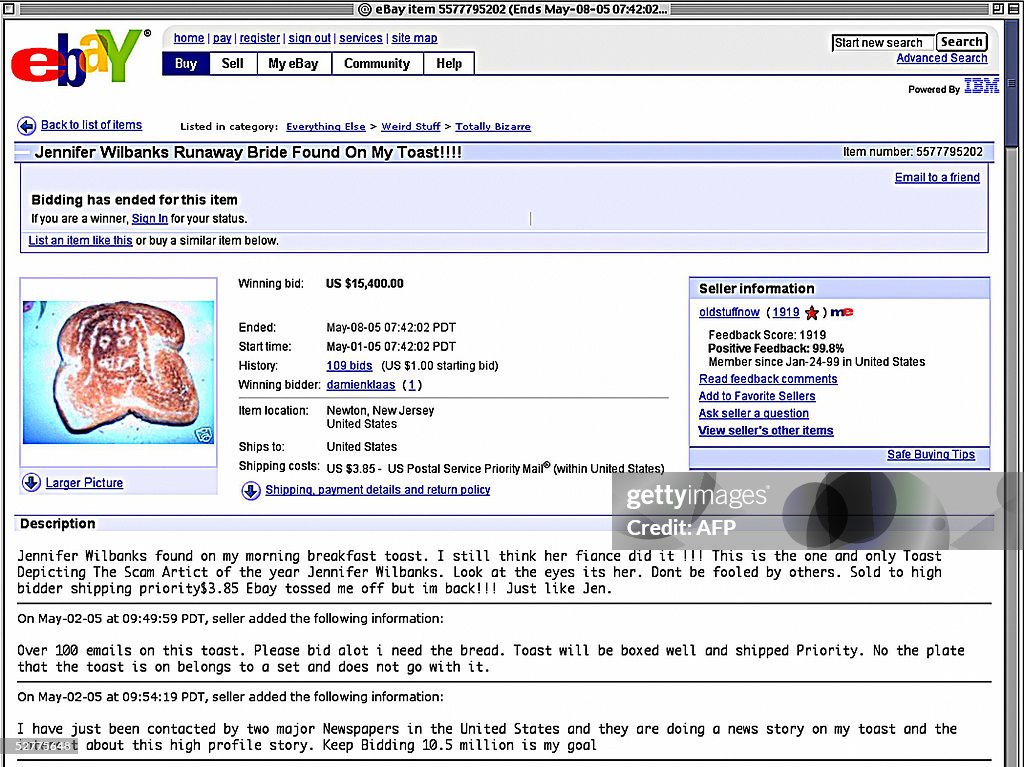Click the Shipping details down-arrow icon
The width and height of the screenshot is (1024, 767).
click(x=251, y=491)
